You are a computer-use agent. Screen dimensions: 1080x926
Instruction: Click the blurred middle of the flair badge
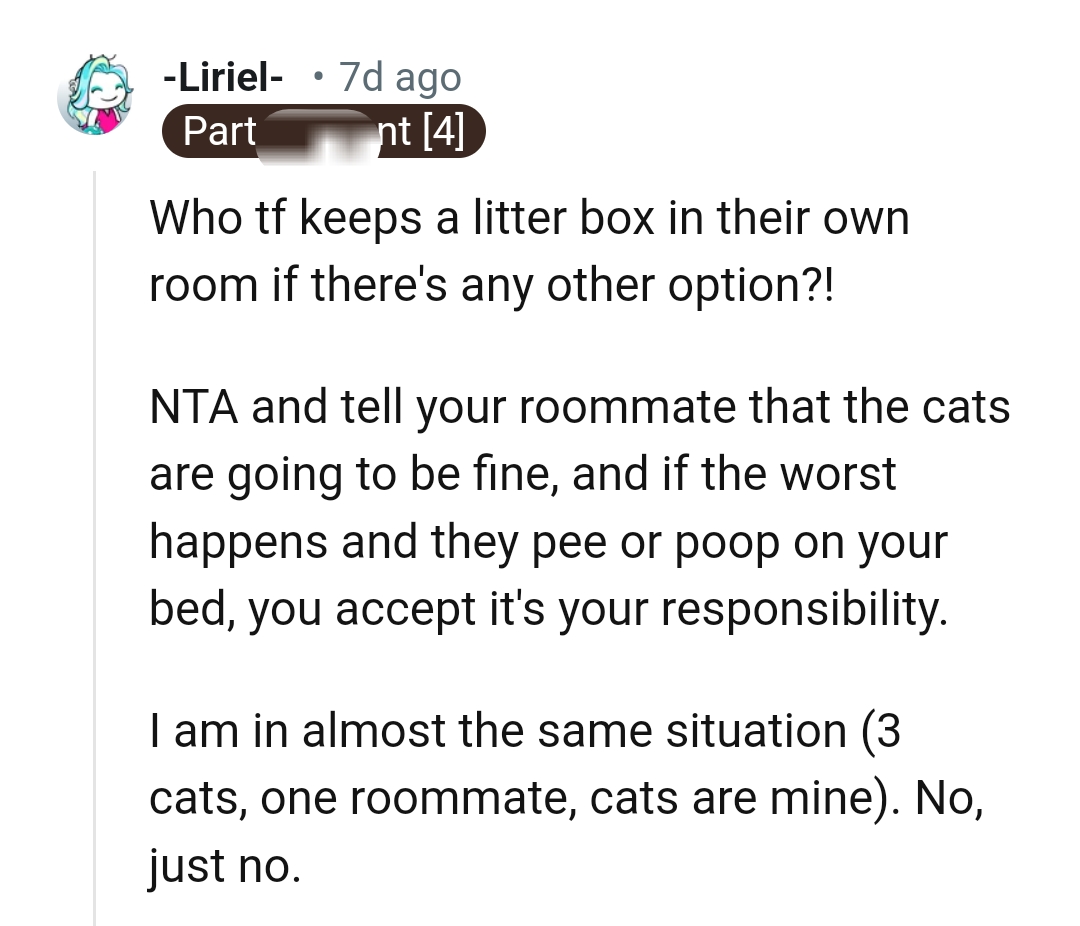pyautogui.click(x=318, y=131)
